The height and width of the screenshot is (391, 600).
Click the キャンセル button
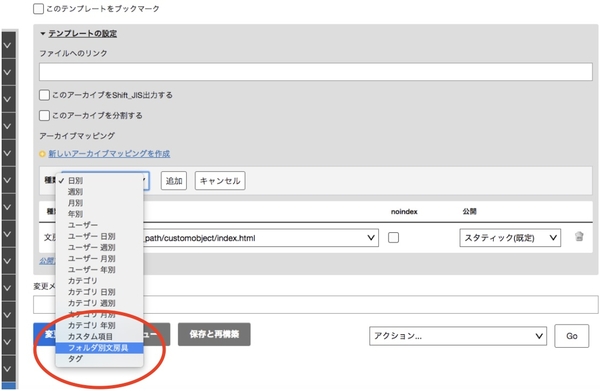[220, 181]
